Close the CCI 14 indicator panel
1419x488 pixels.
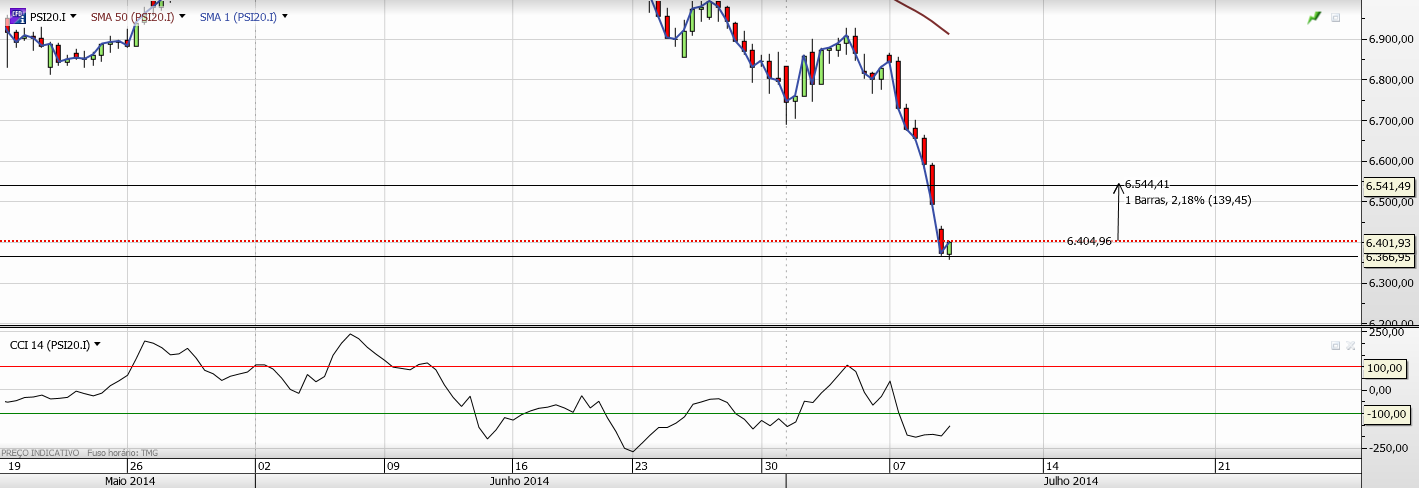[1350, 345]
